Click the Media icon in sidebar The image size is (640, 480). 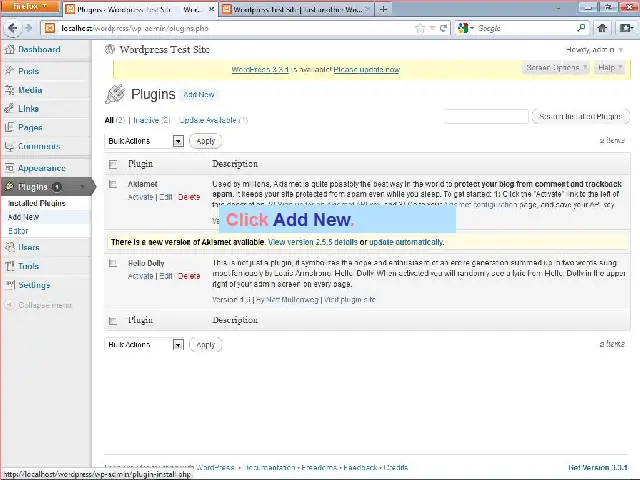coord(10,90)
